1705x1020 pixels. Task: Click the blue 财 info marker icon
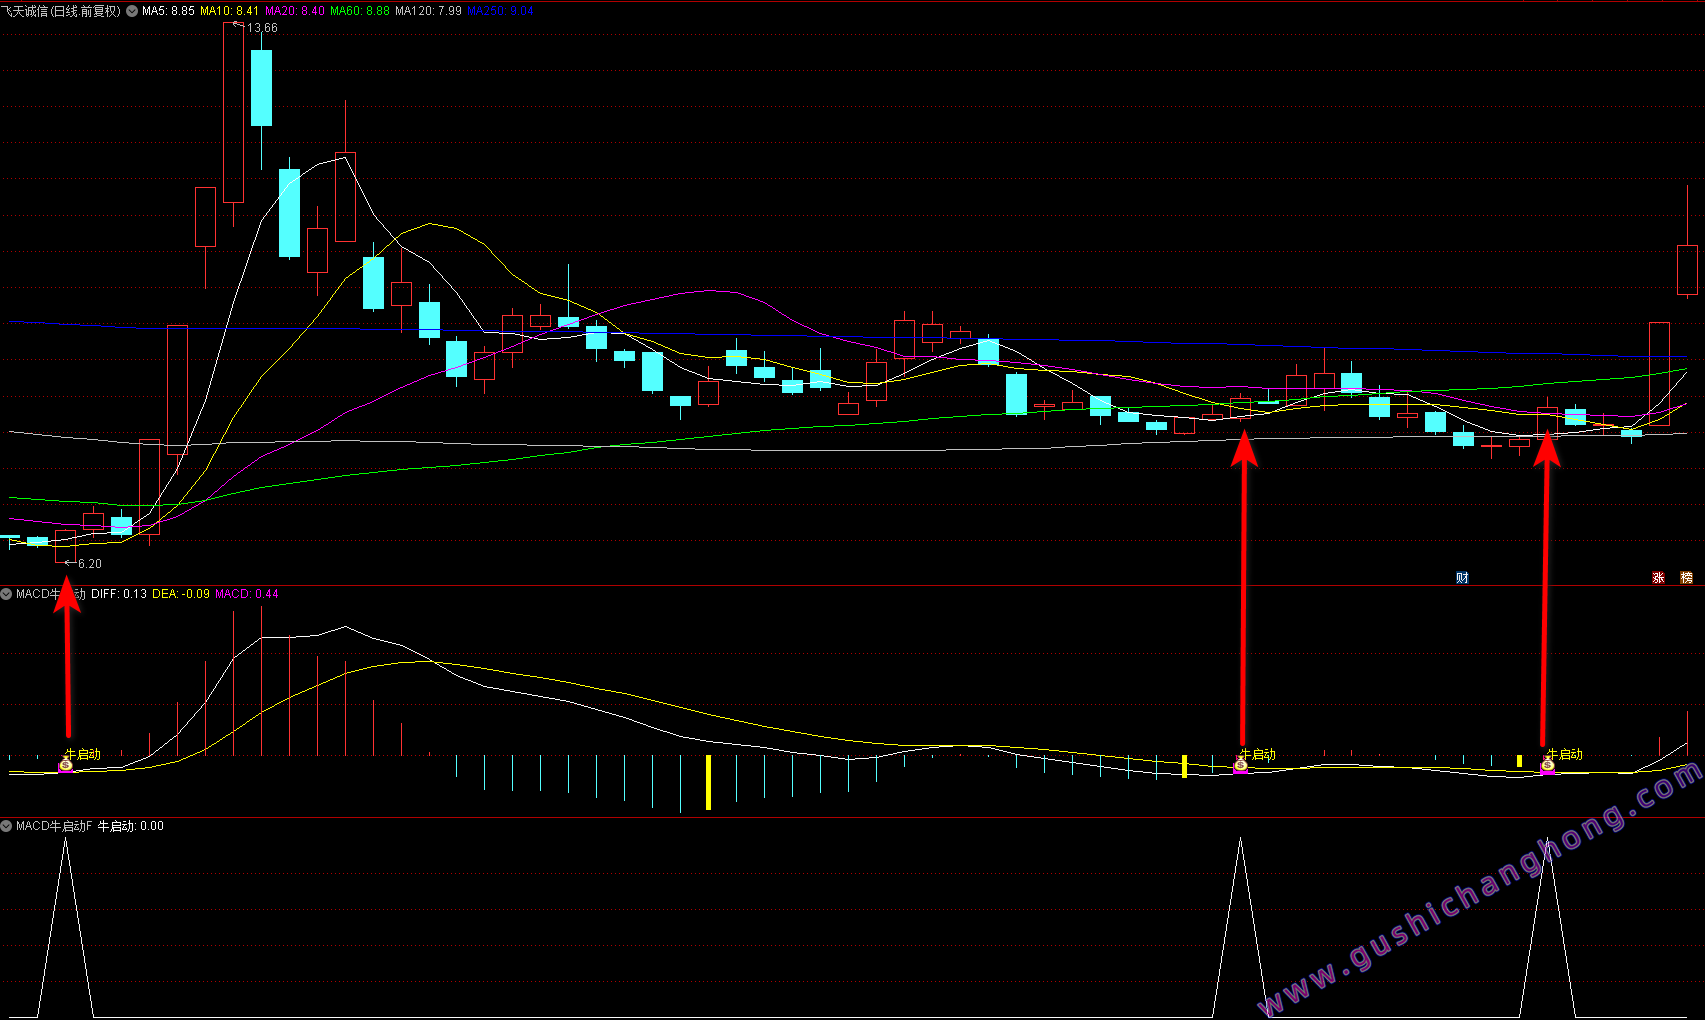tap(1462, 577)
